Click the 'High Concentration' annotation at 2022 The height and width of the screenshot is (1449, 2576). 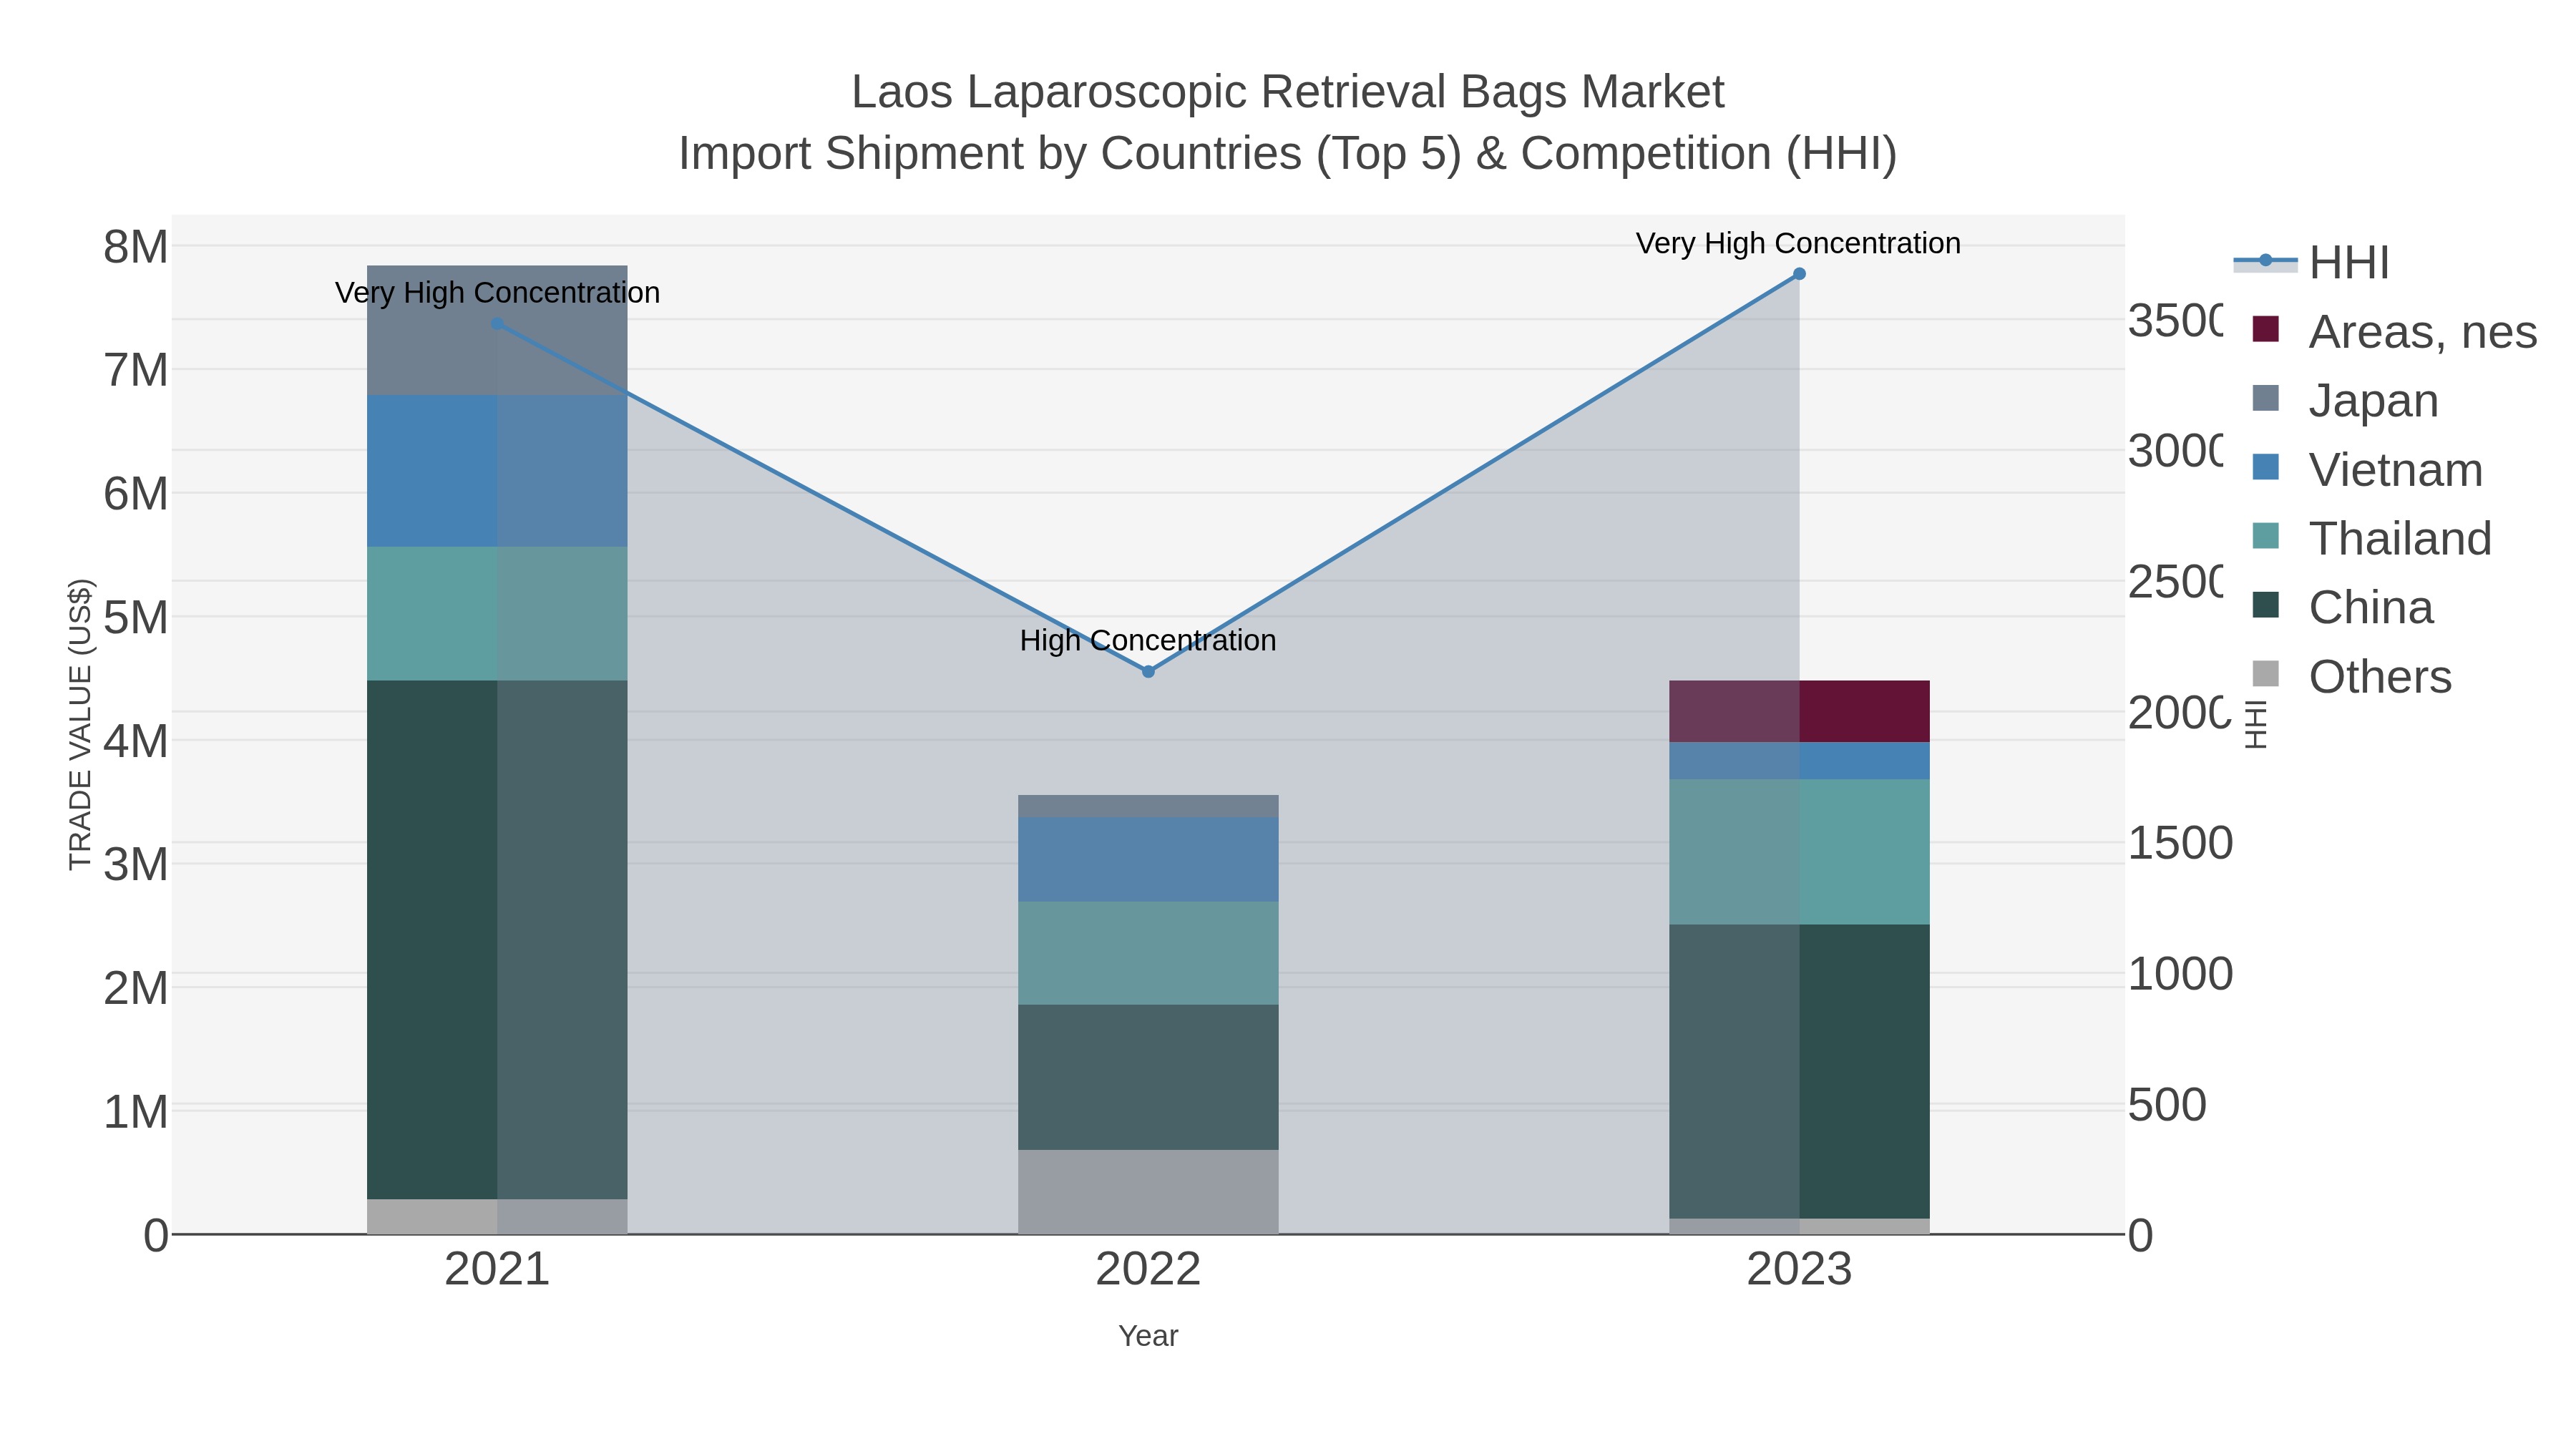coord(1148,640)
